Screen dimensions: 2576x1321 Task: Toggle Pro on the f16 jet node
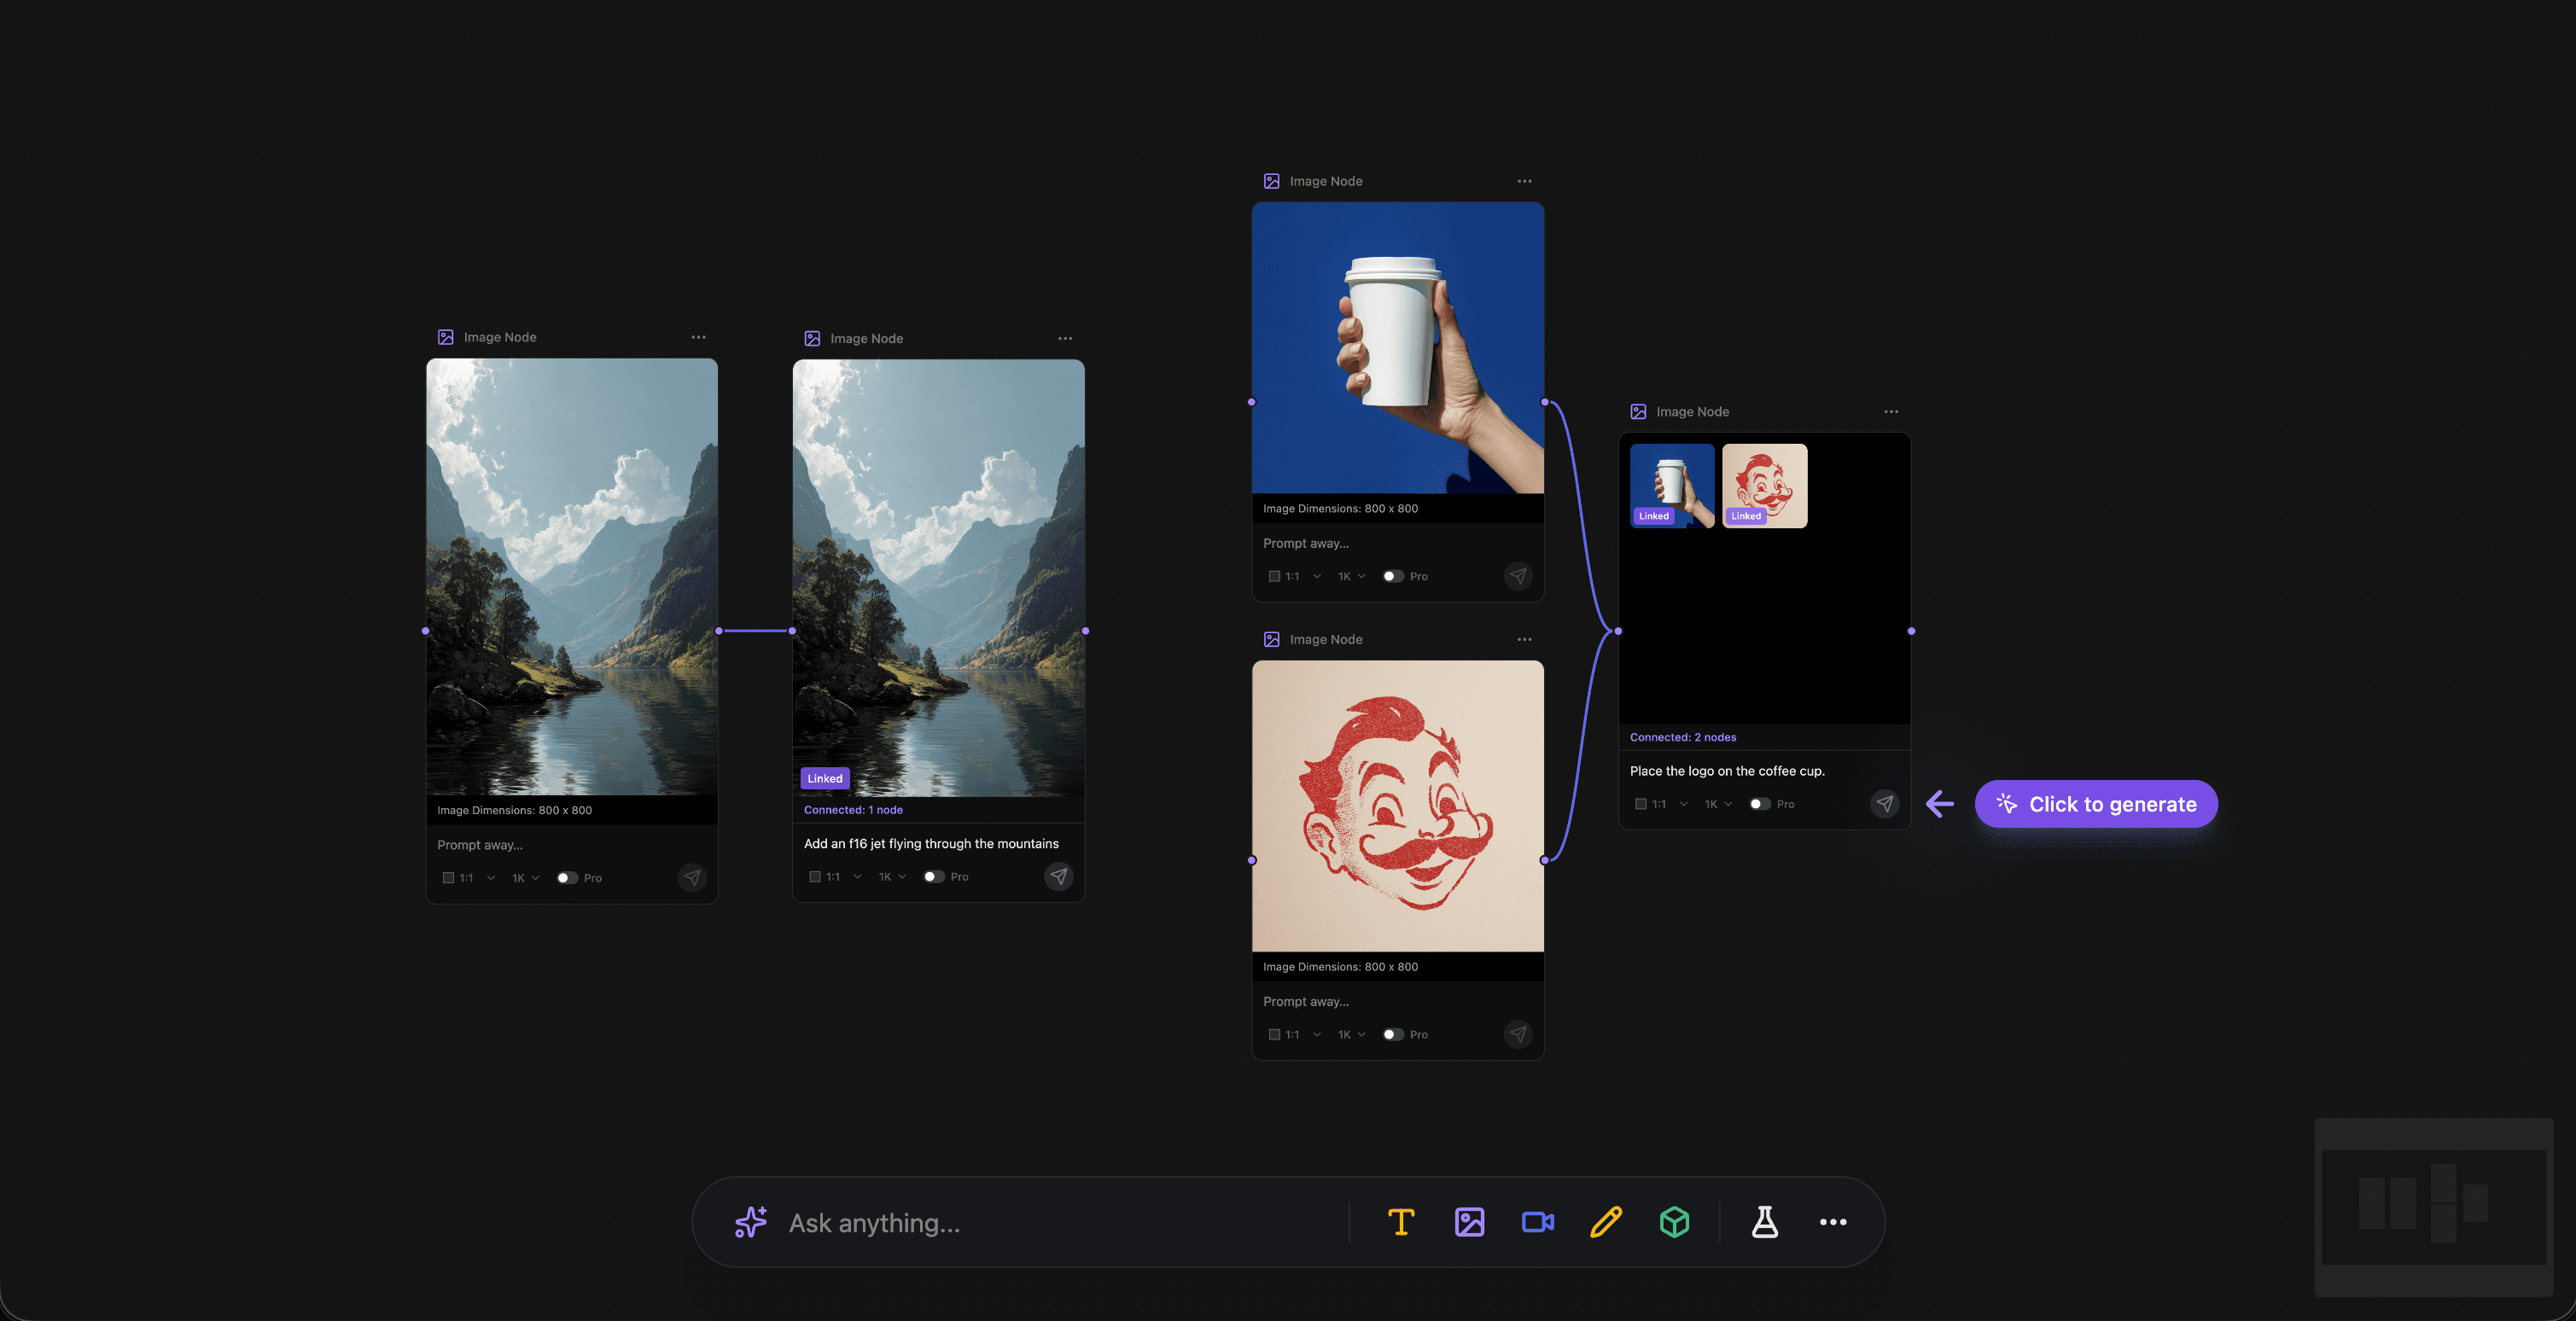933,877
